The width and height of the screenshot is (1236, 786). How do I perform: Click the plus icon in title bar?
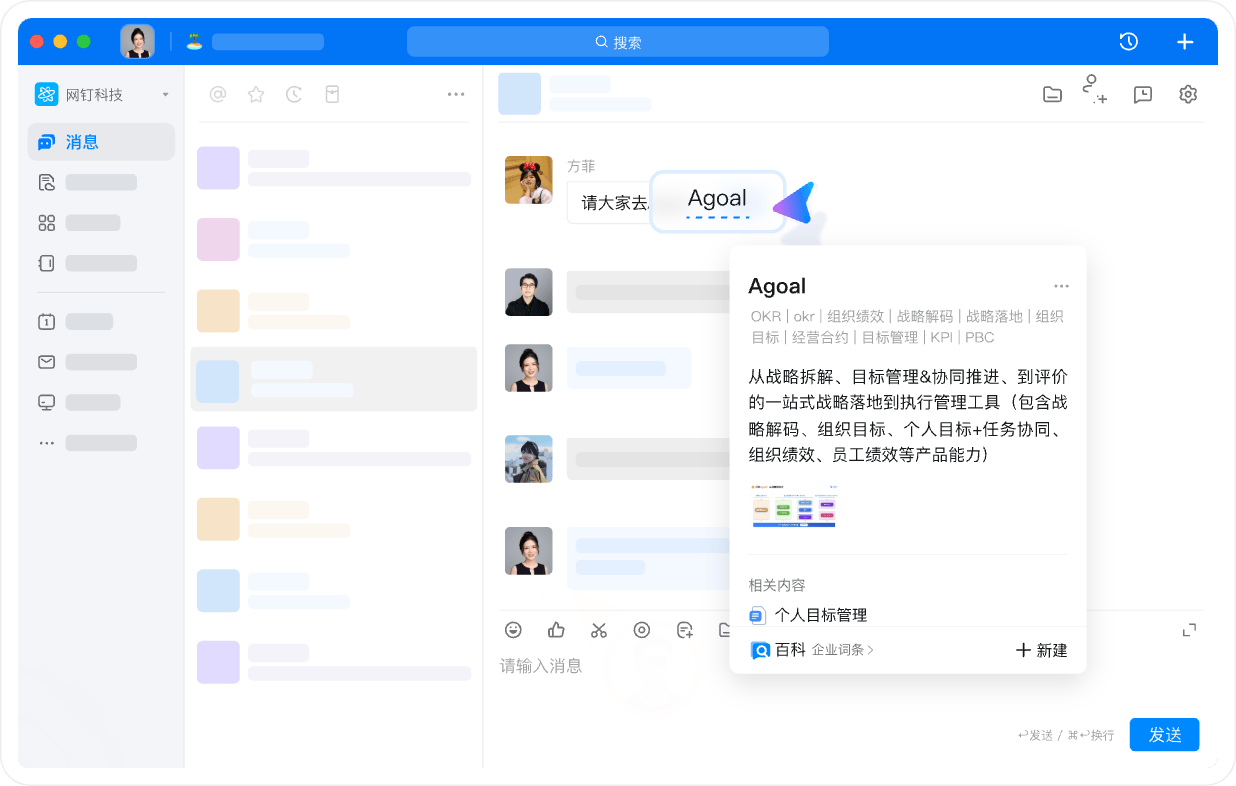1185,41
